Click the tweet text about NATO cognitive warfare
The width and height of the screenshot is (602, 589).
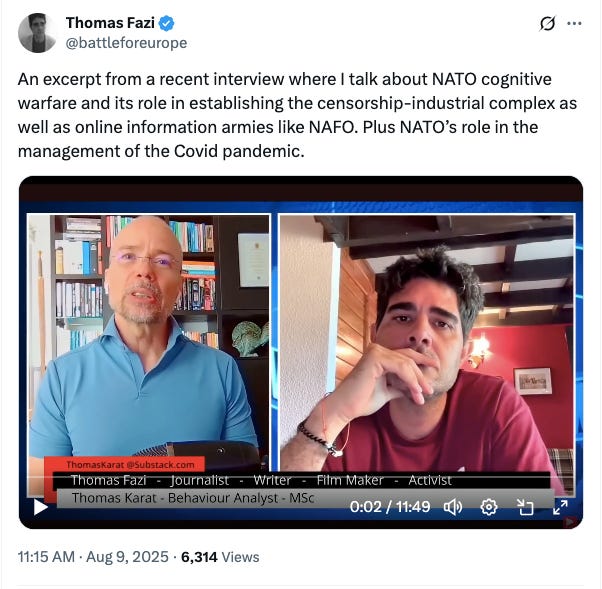pos(297,115)
